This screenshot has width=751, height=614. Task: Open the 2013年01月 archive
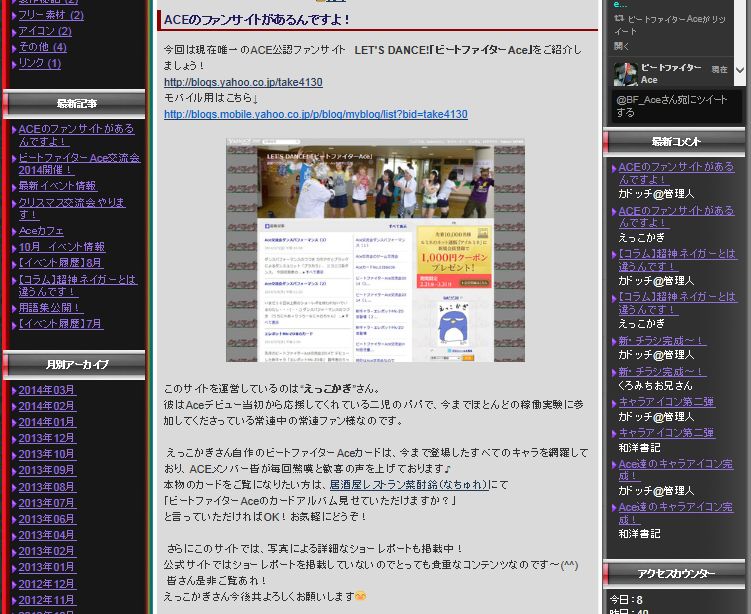47,567
